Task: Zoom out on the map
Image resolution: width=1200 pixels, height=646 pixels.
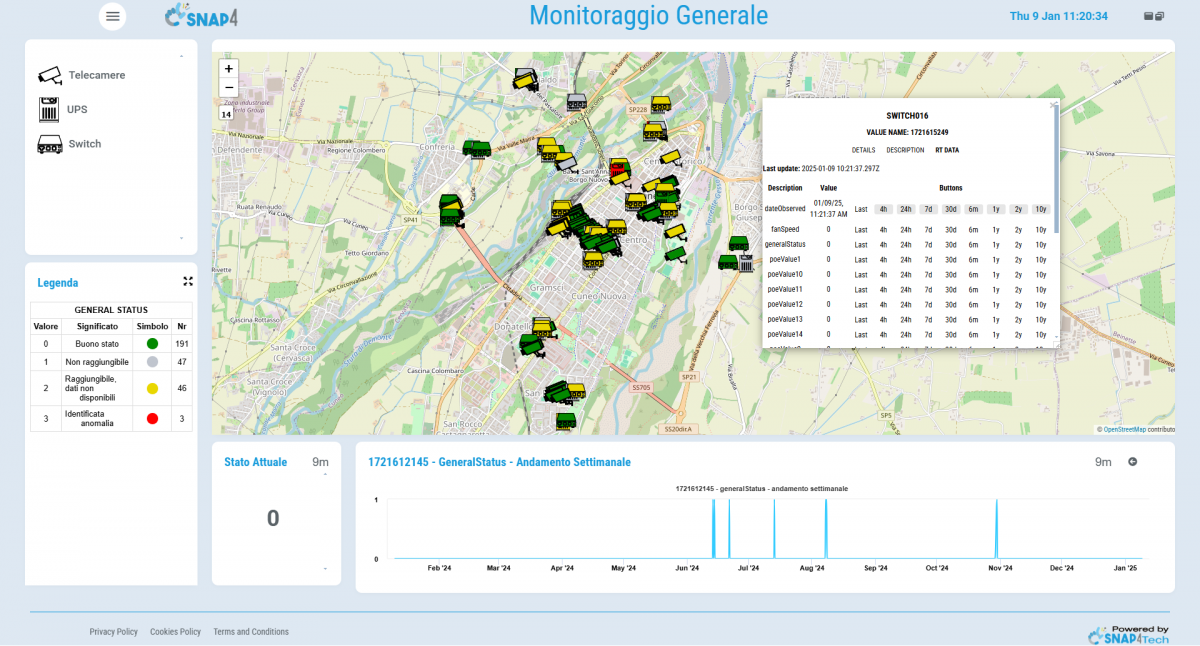Action: point(229,87)
